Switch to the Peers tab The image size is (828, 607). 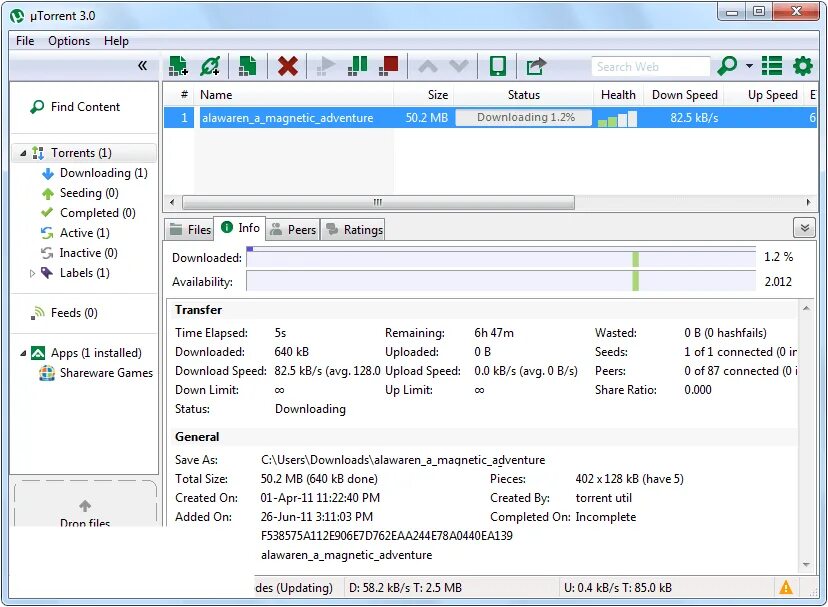click(293, 229)
